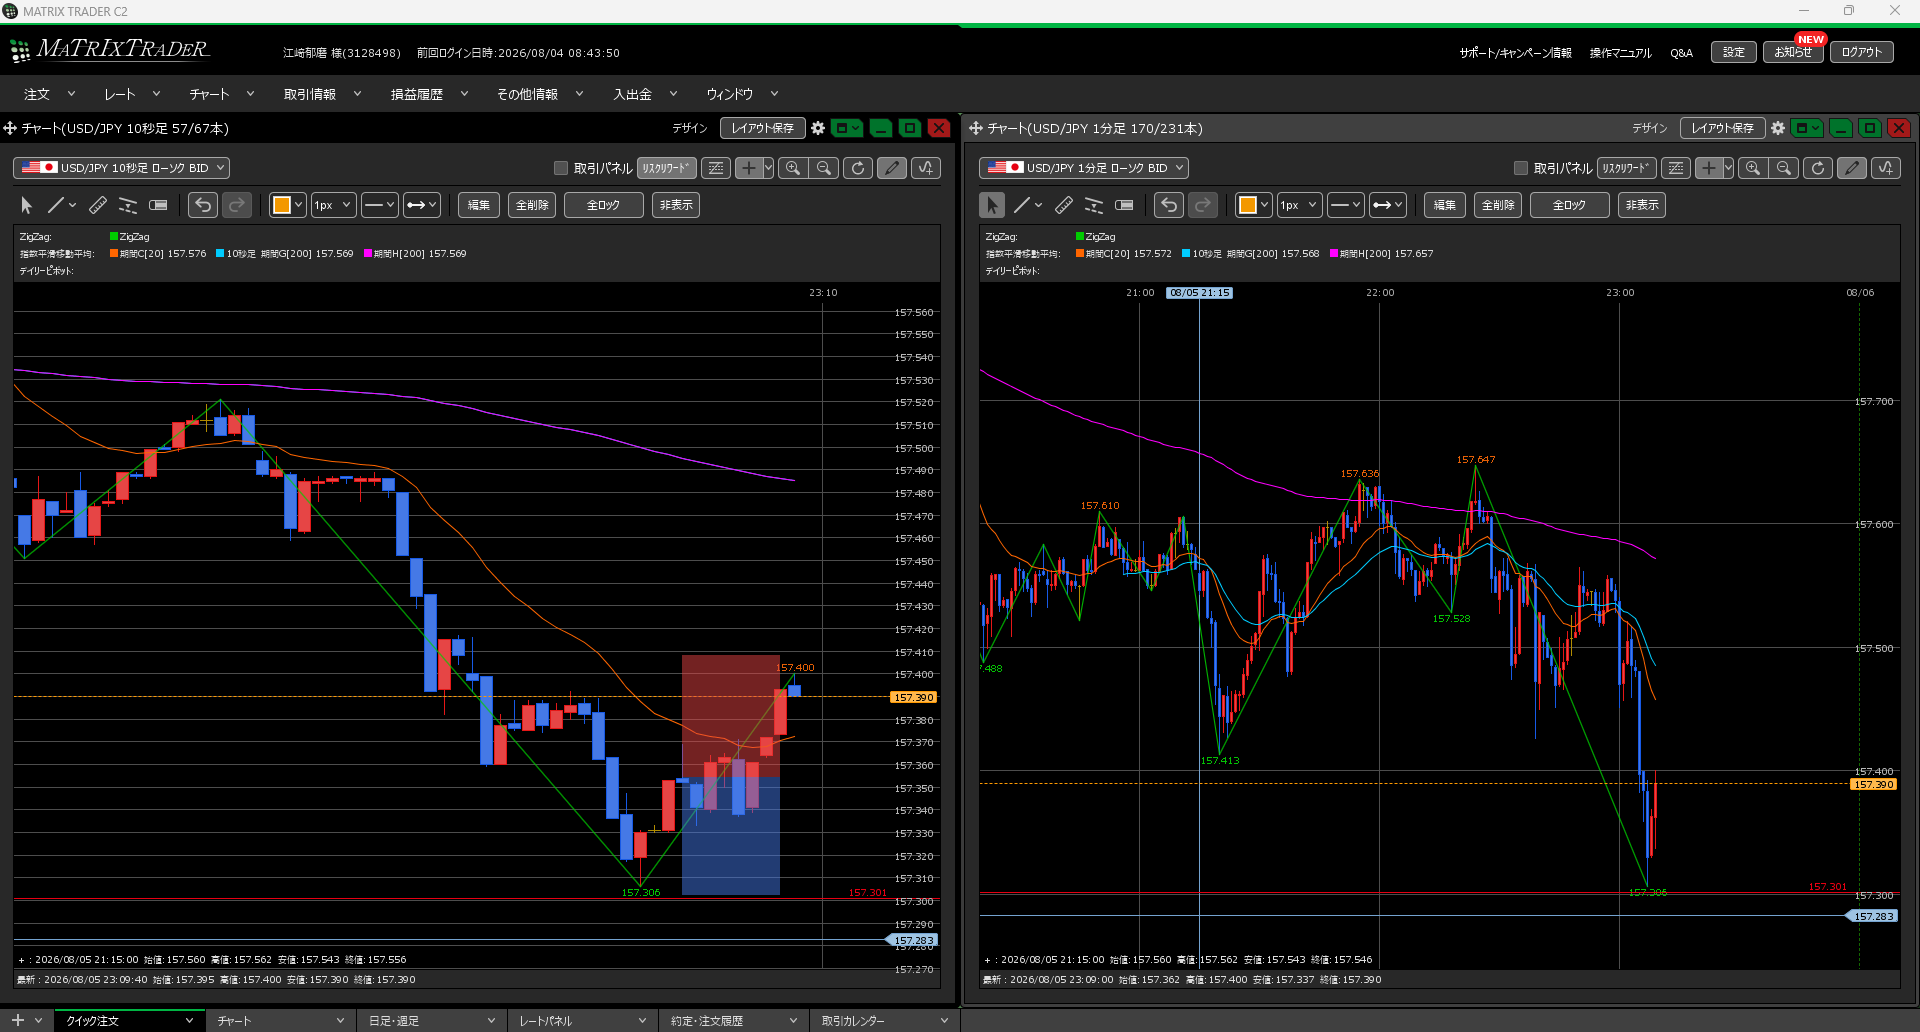Viewport: 1920px width, 1032px height.
Task: Zoom out on the 10秒足 chart
Action: tap(824, 168)
